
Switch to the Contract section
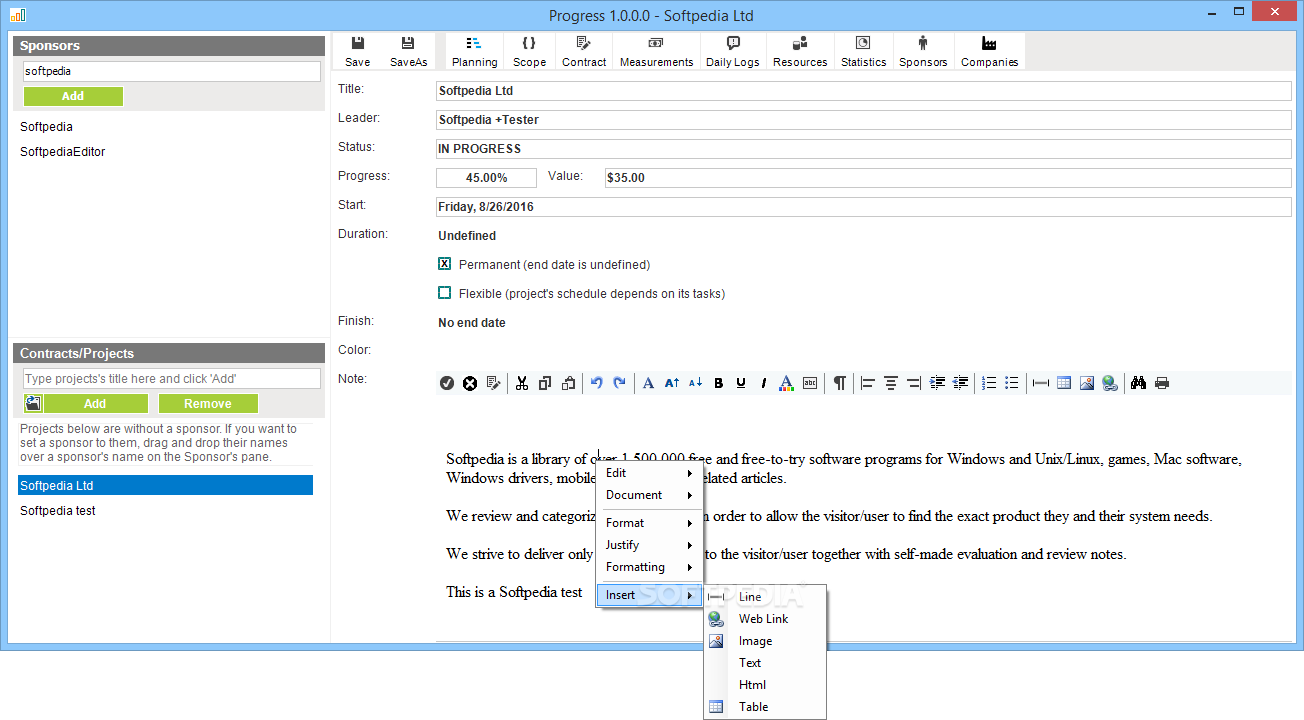click(584, 51)
